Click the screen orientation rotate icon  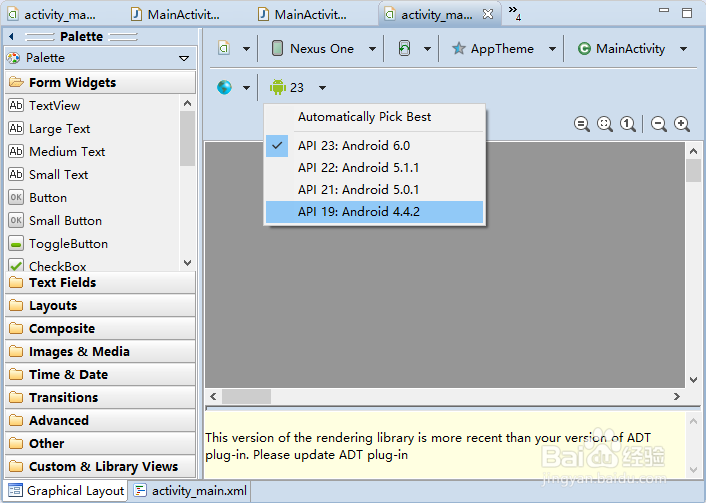point(404,48)
